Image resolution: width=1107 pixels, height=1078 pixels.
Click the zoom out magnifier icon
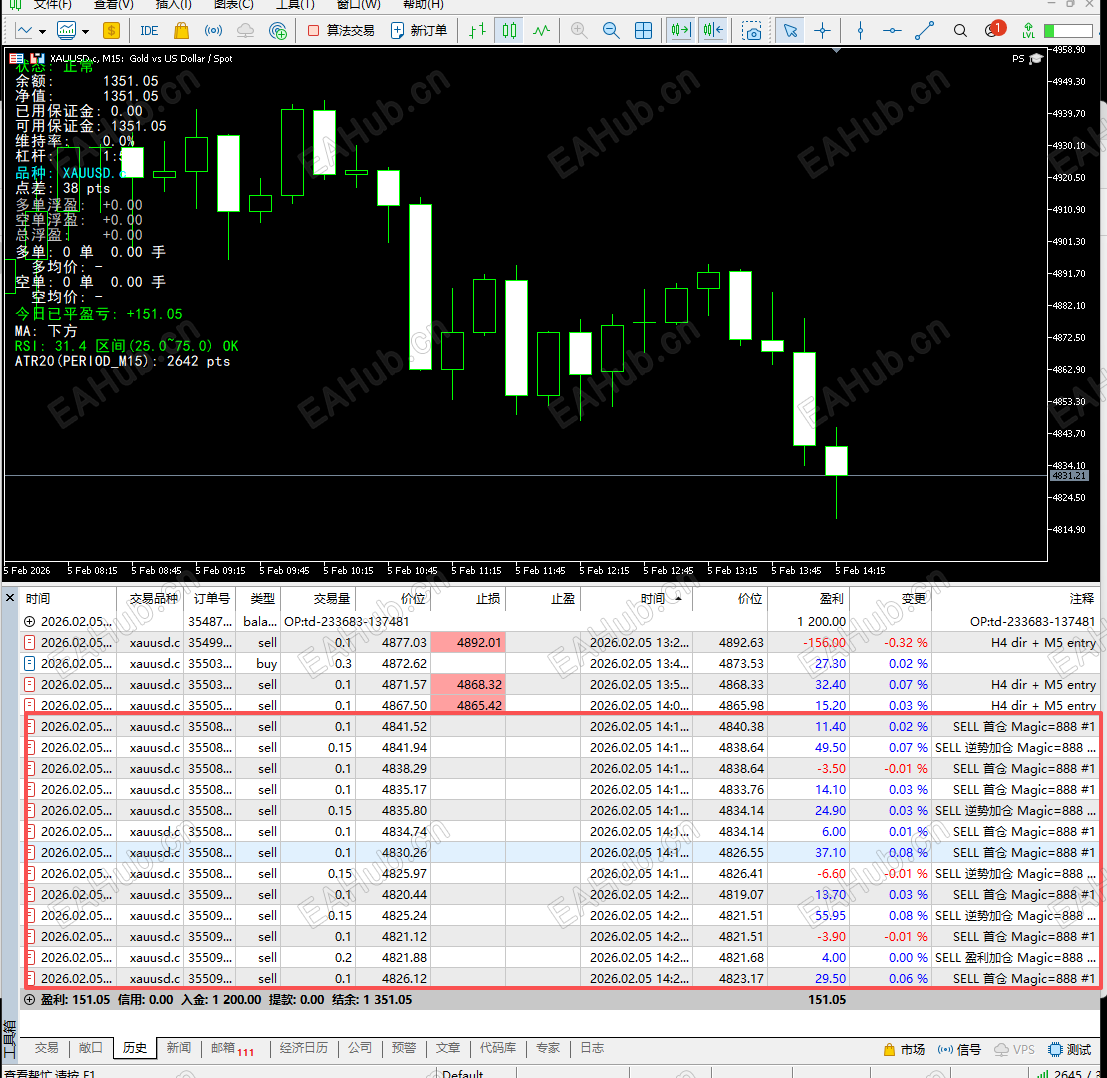[611, 30]
